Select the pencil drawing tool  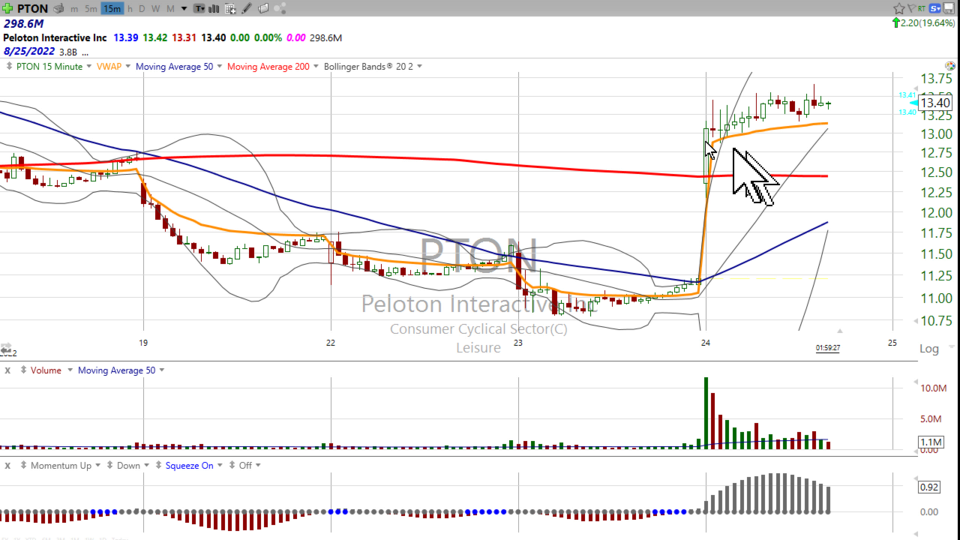click(247, 9)
